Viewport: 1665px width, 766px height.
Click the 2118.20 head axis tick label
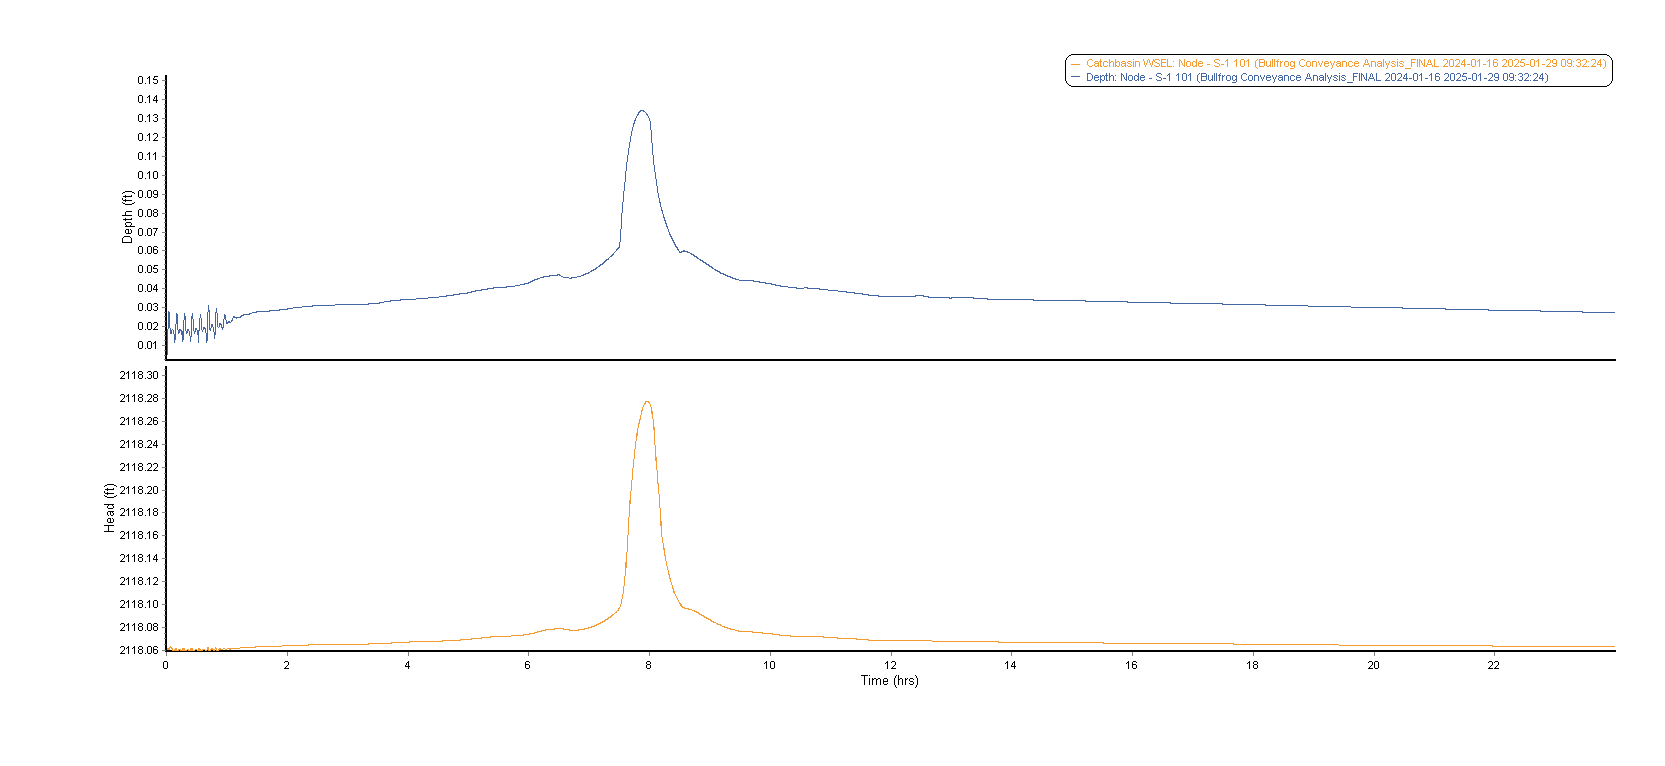[139, 490]
